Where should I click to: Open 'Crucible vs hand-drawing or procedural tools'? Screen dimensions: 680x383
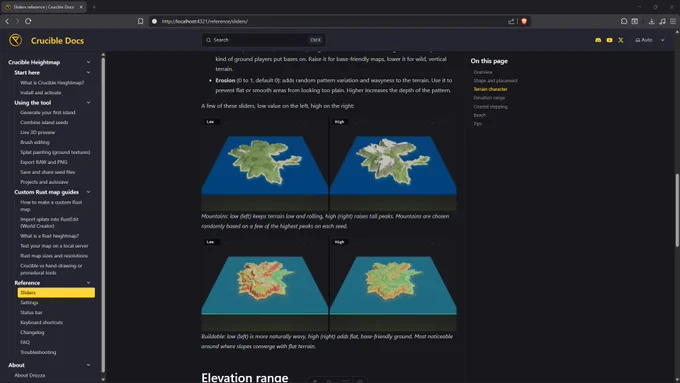tap(51, 269)
